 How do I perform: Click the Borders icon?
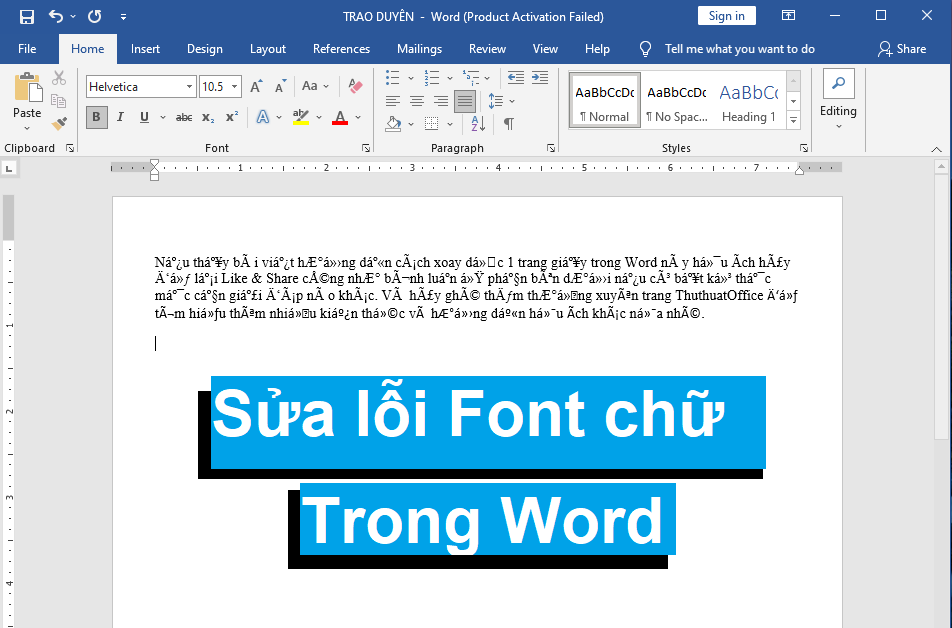(432, 124)
